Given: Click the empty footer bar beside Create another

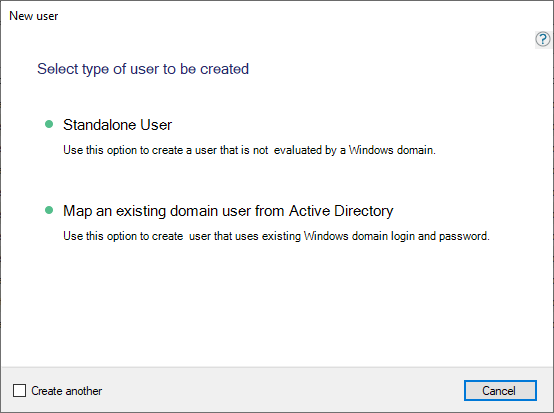Looking at the screenshot, I should pos(283,391).
